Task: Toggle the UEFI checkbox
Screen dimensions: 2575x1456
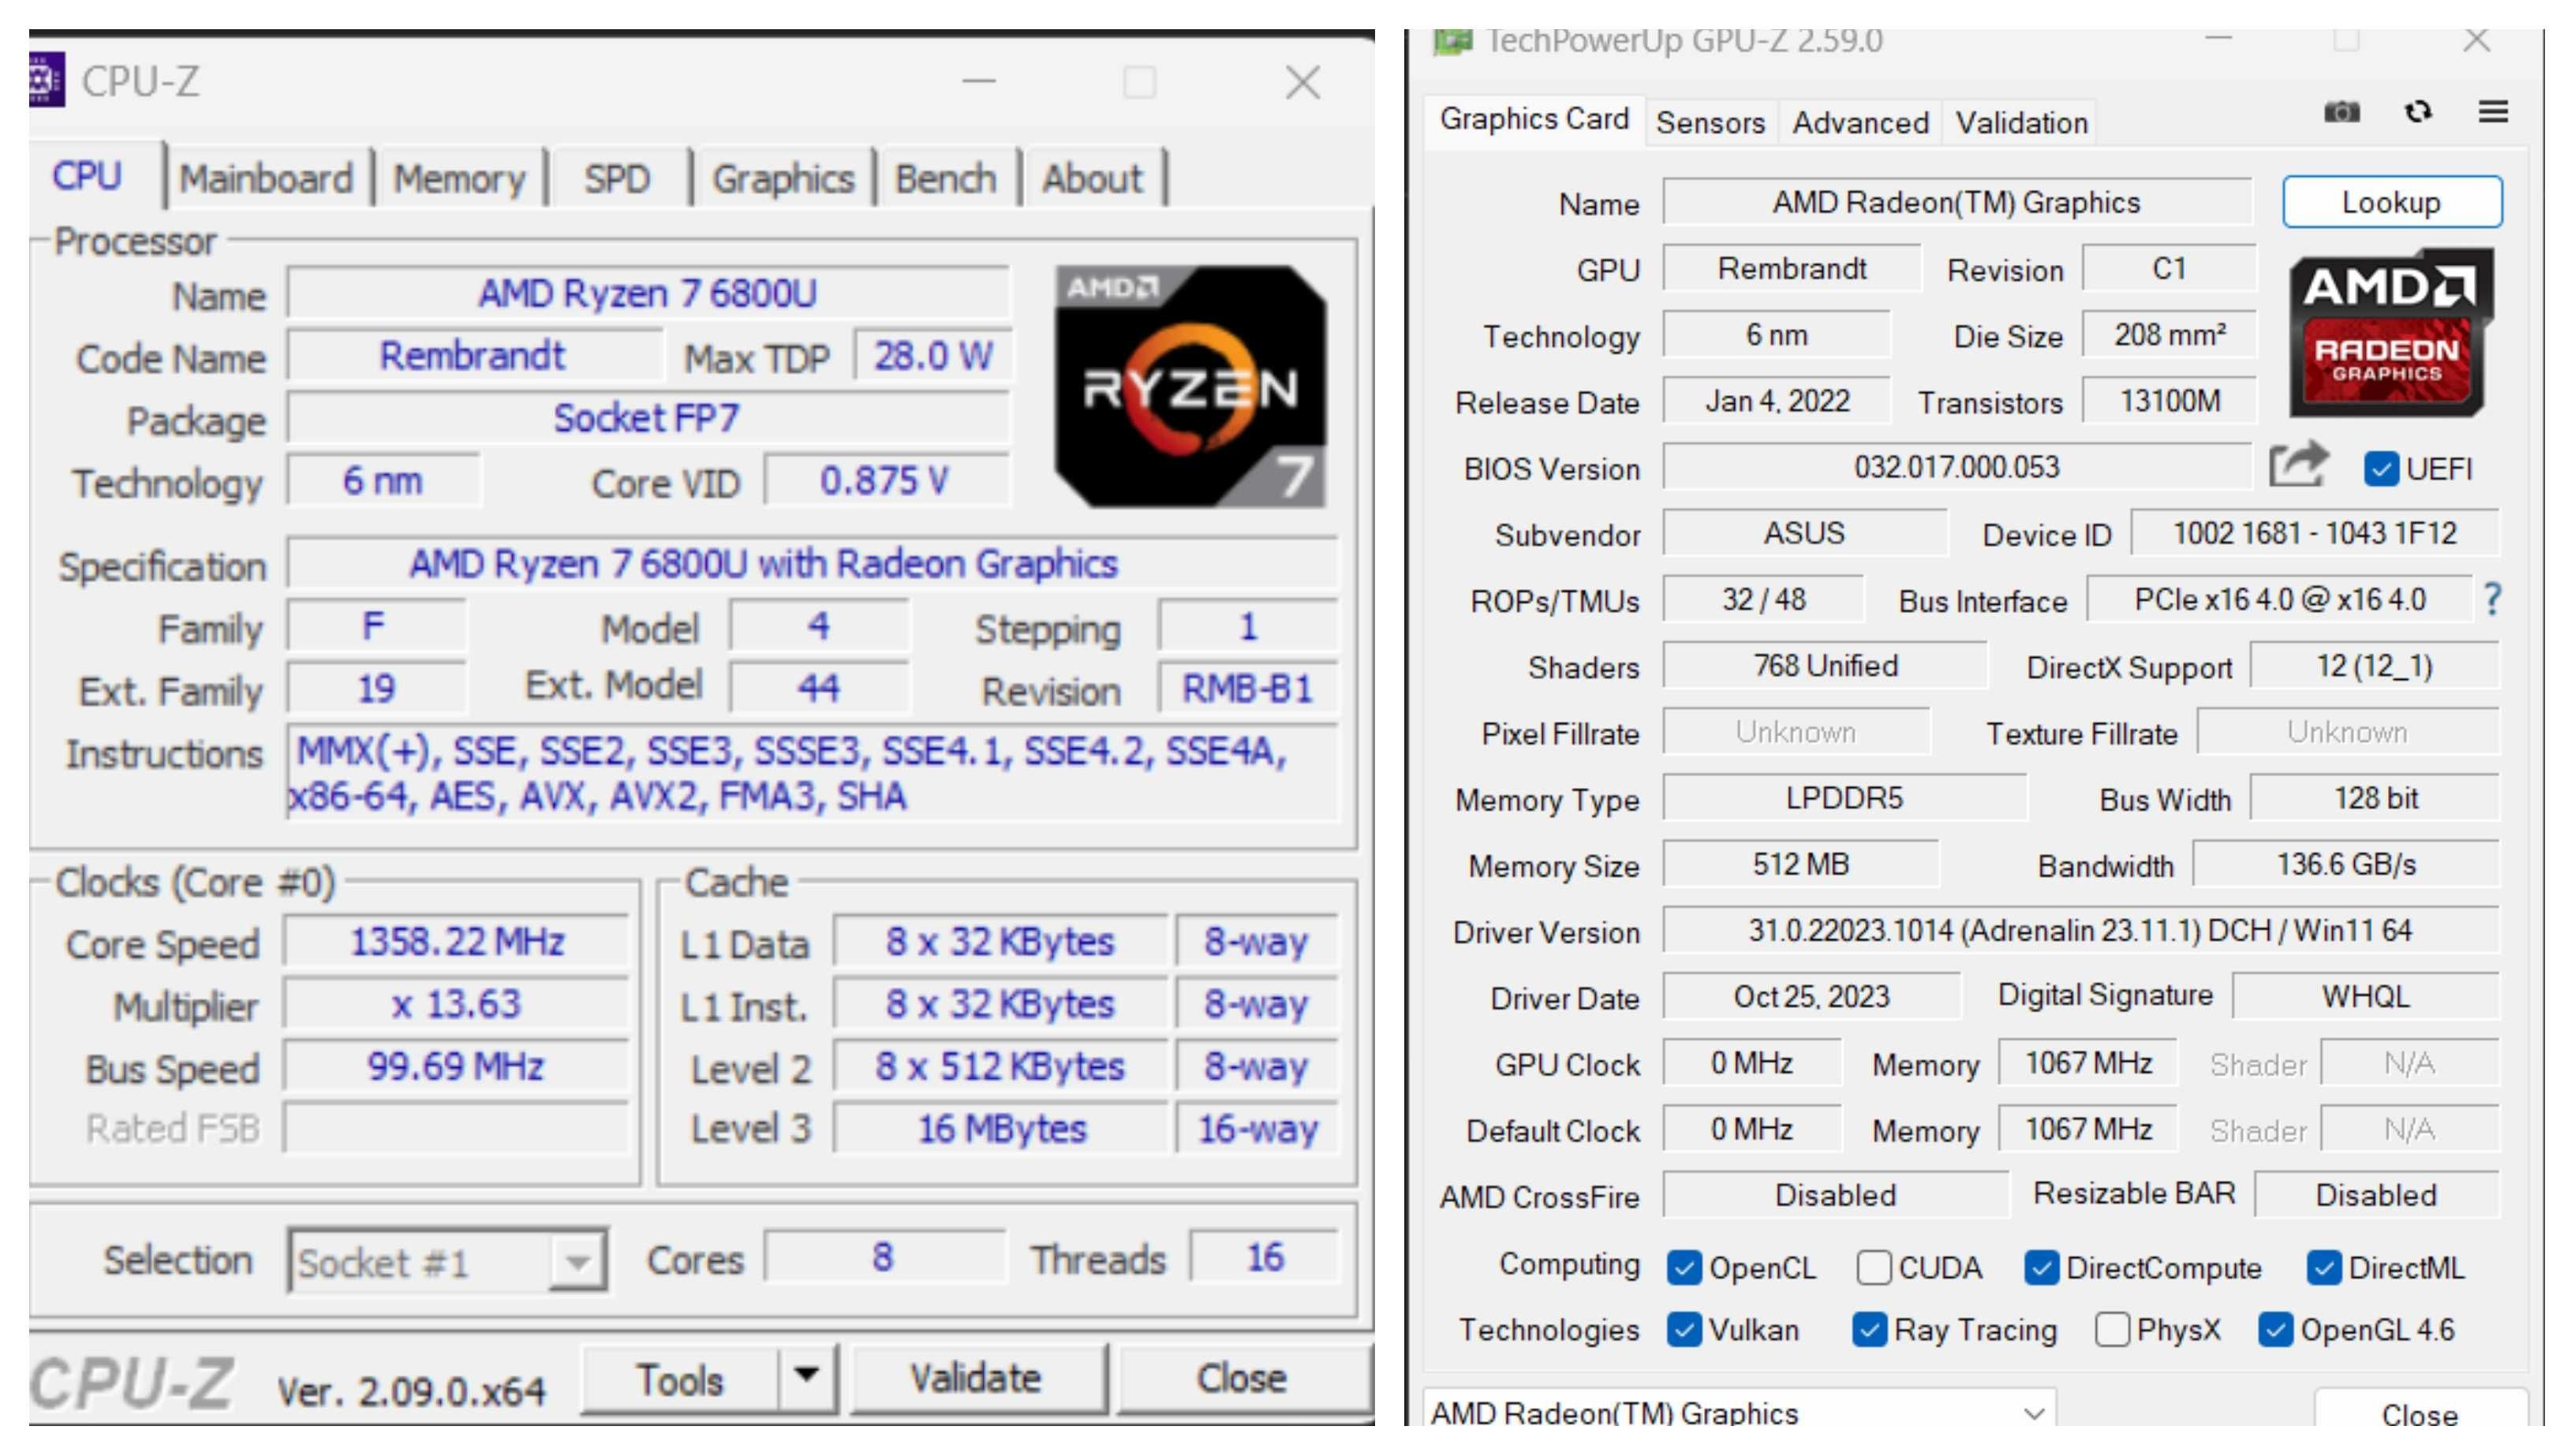Action: (2380, 469)
